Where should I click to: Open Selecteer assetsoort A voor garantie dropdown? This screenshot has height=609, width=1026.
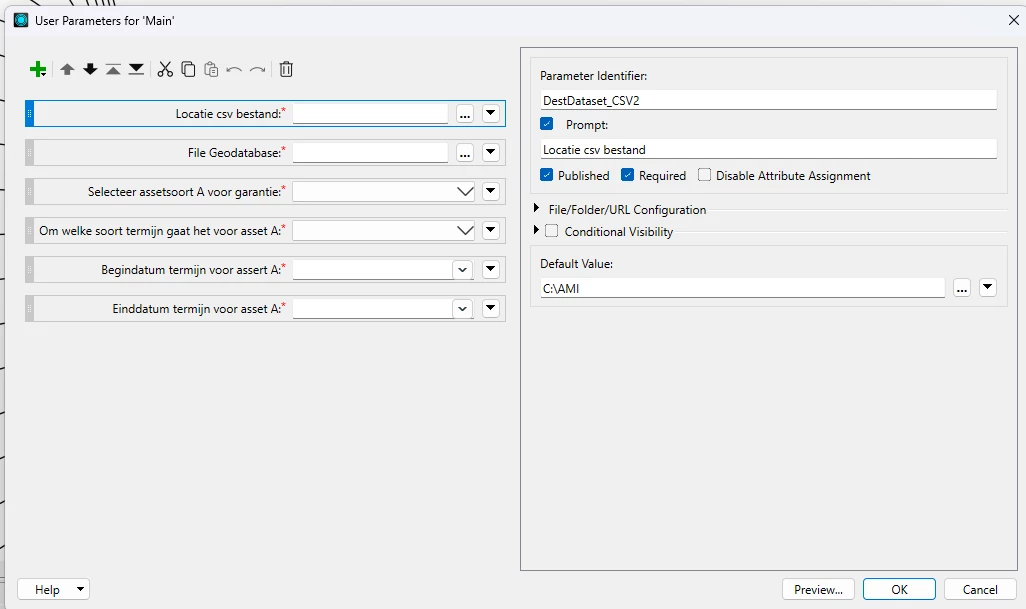465,192
